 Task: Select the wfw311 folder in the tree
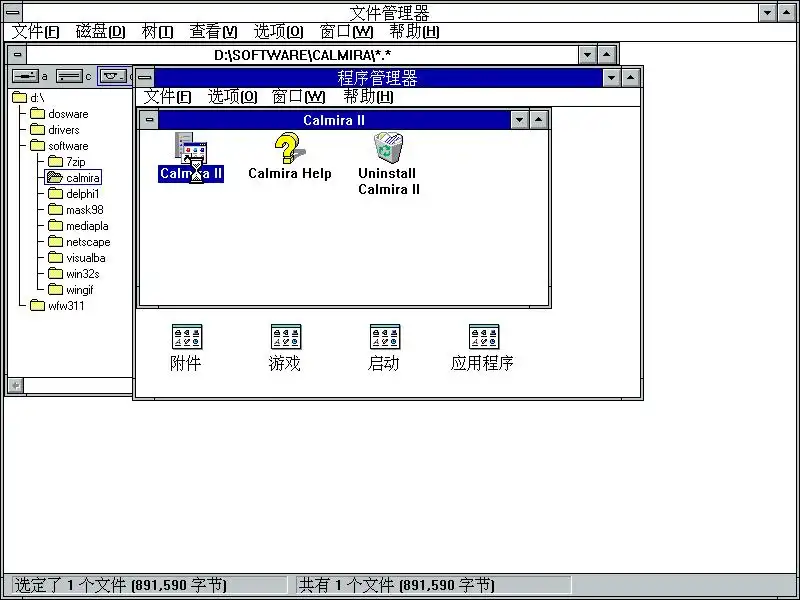coord(57,306)
